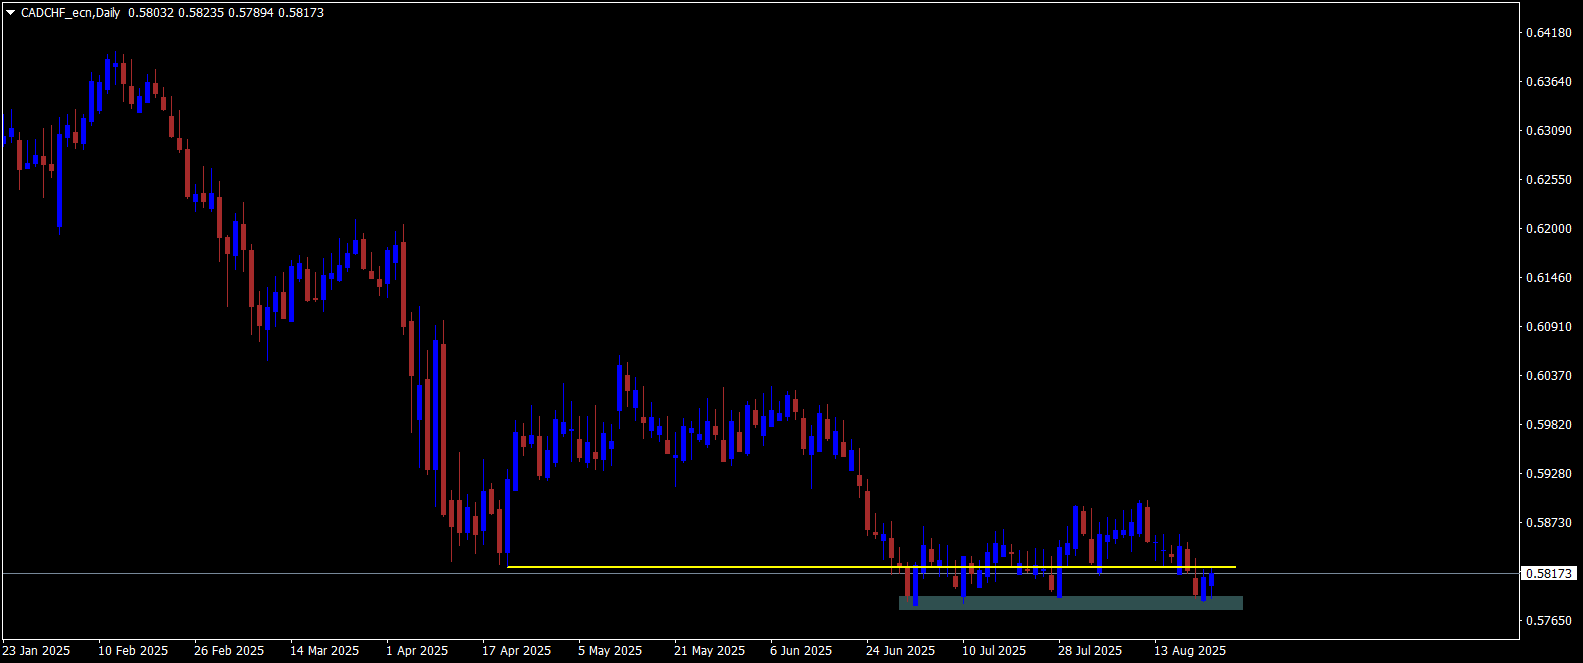Click the 0.63640 price axis label
Image resolution: width=1583 pixels, height=663 pixels.
1548,82
